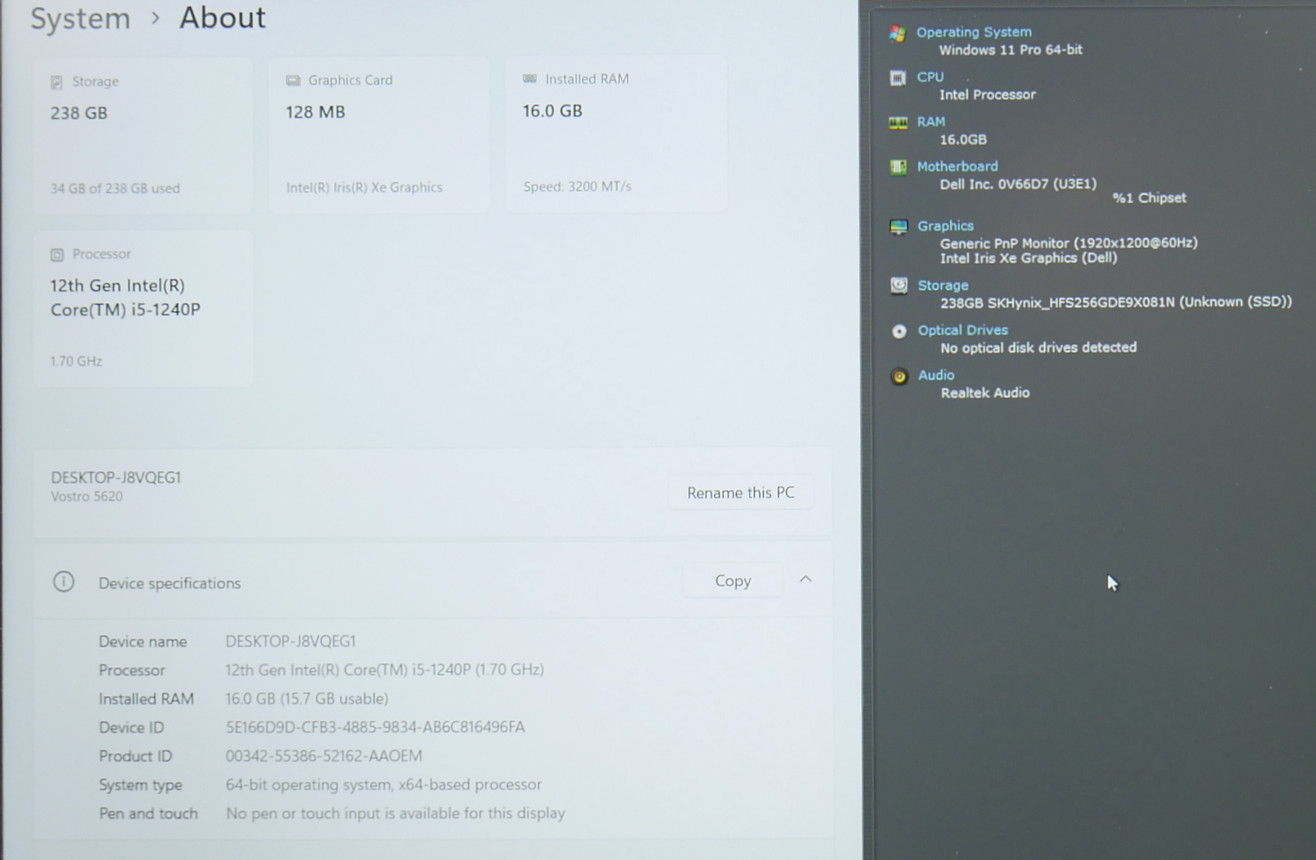Screen dimensions: 1316x860
Task: Click the Installed RAM card icon
Action: 530,79
